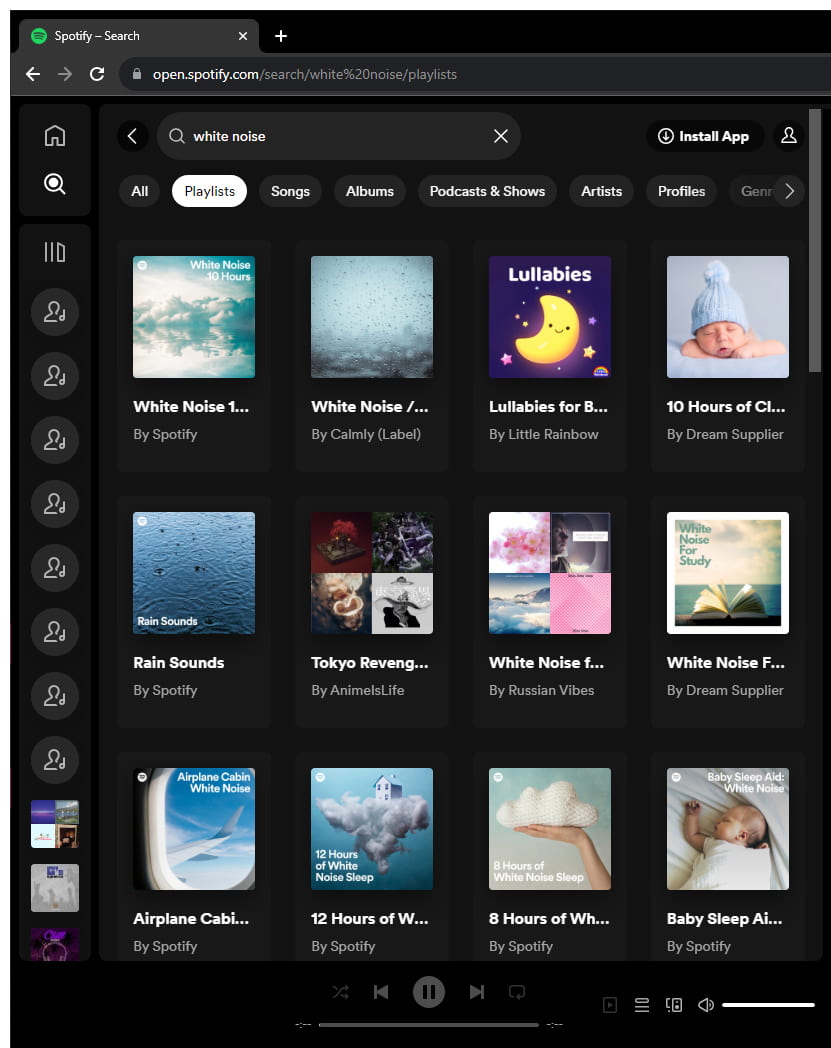Clear the white noise search query
The height and width of the screenshot is (1048, 831).
(501, 136)
